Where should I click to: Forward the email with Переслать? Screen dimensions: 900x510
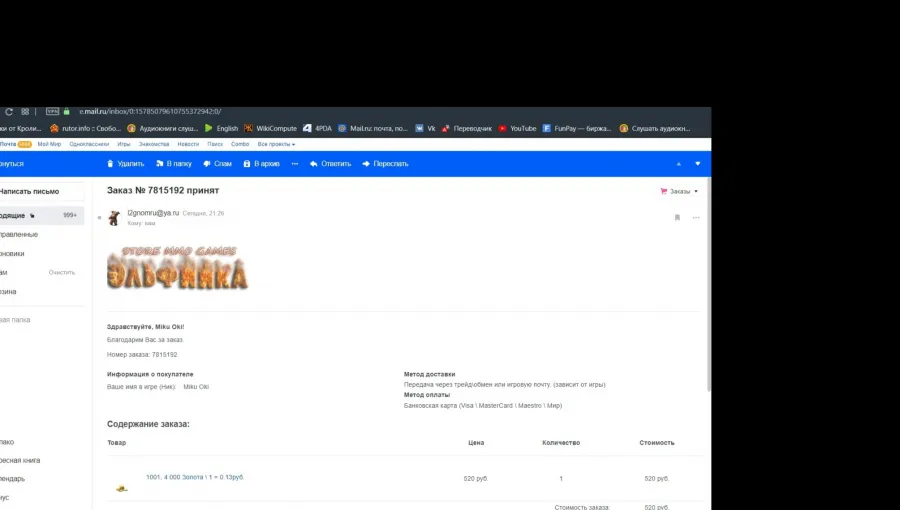coord(386,164)
